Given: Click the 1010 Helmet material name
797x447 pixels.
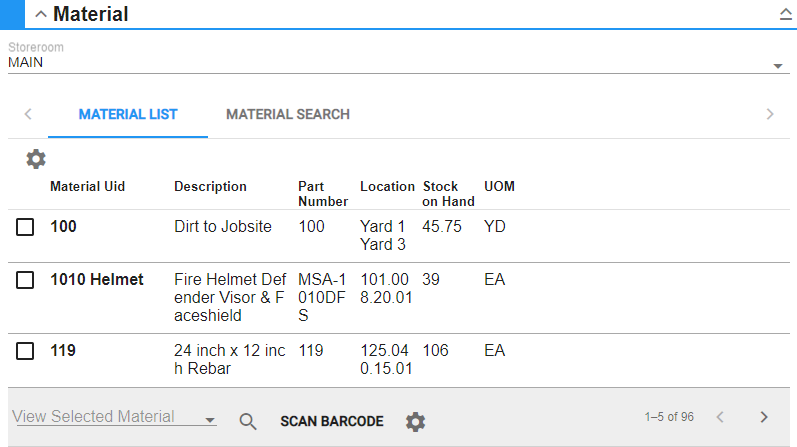Looking at the screenshot, I should pos(97,280).
